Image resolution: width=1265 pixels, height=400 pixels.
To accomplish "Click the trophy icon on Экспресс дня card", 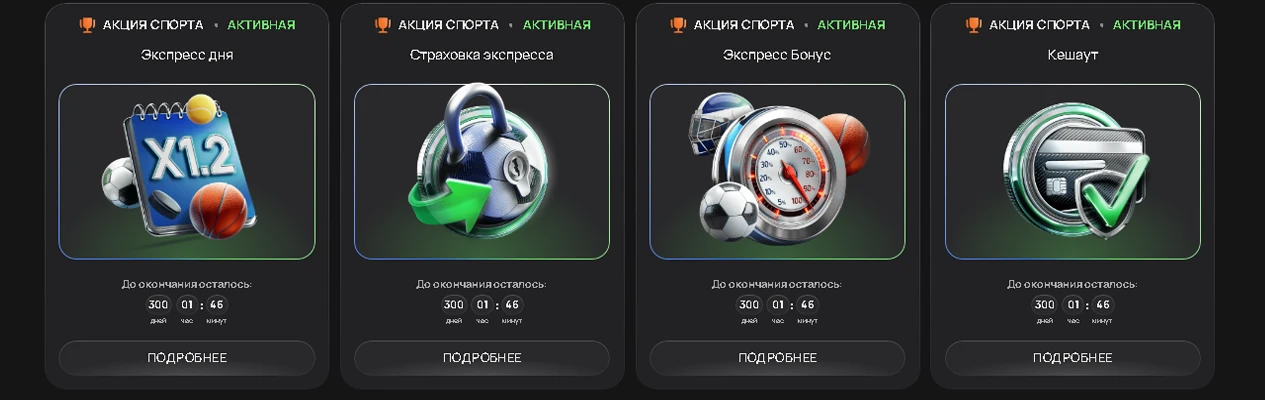I will coord(87,24).
